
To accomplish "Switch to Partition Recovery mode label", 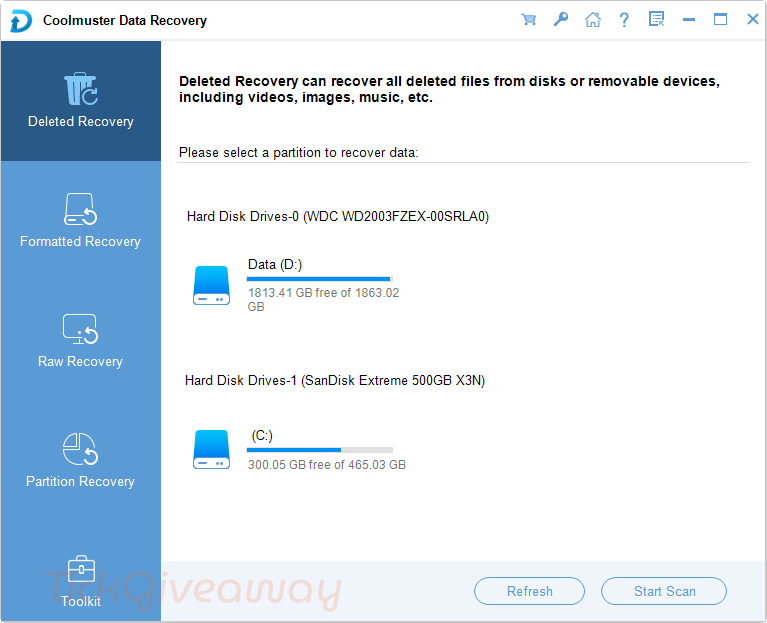I will click(x=80, y=482).
